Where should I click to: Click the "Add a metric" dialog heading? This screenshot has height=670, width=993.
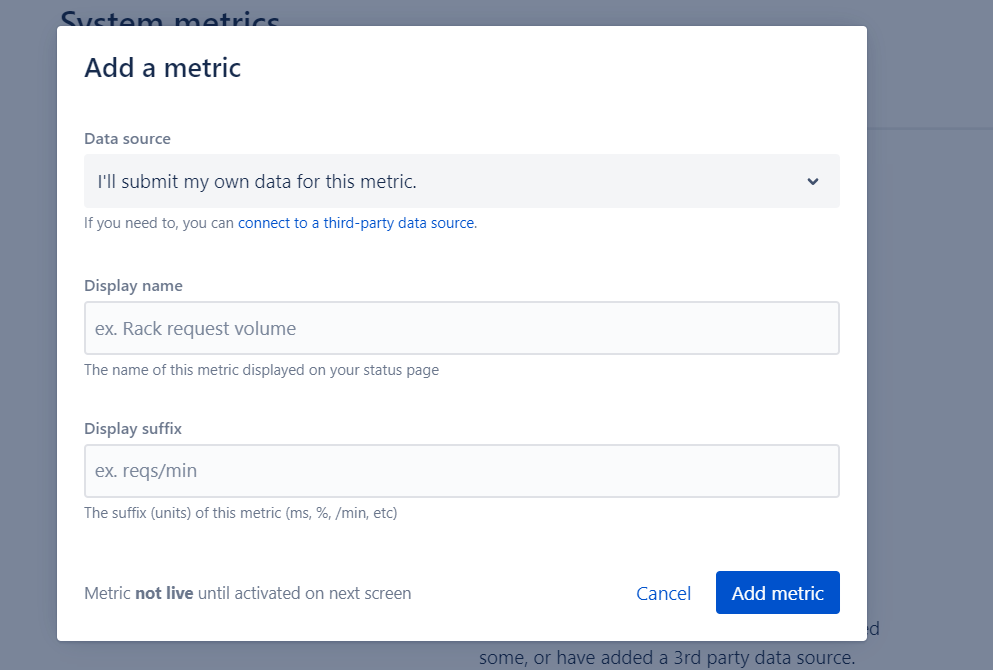162,68
